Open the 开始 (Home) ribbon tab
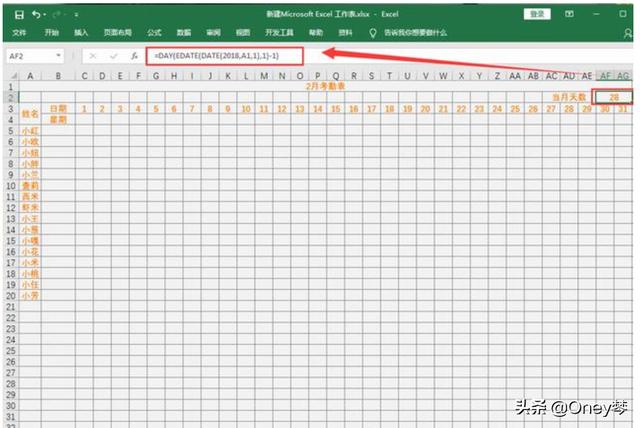Image resolution: width=640 pixels, height=428 pixels. [51, 33]
